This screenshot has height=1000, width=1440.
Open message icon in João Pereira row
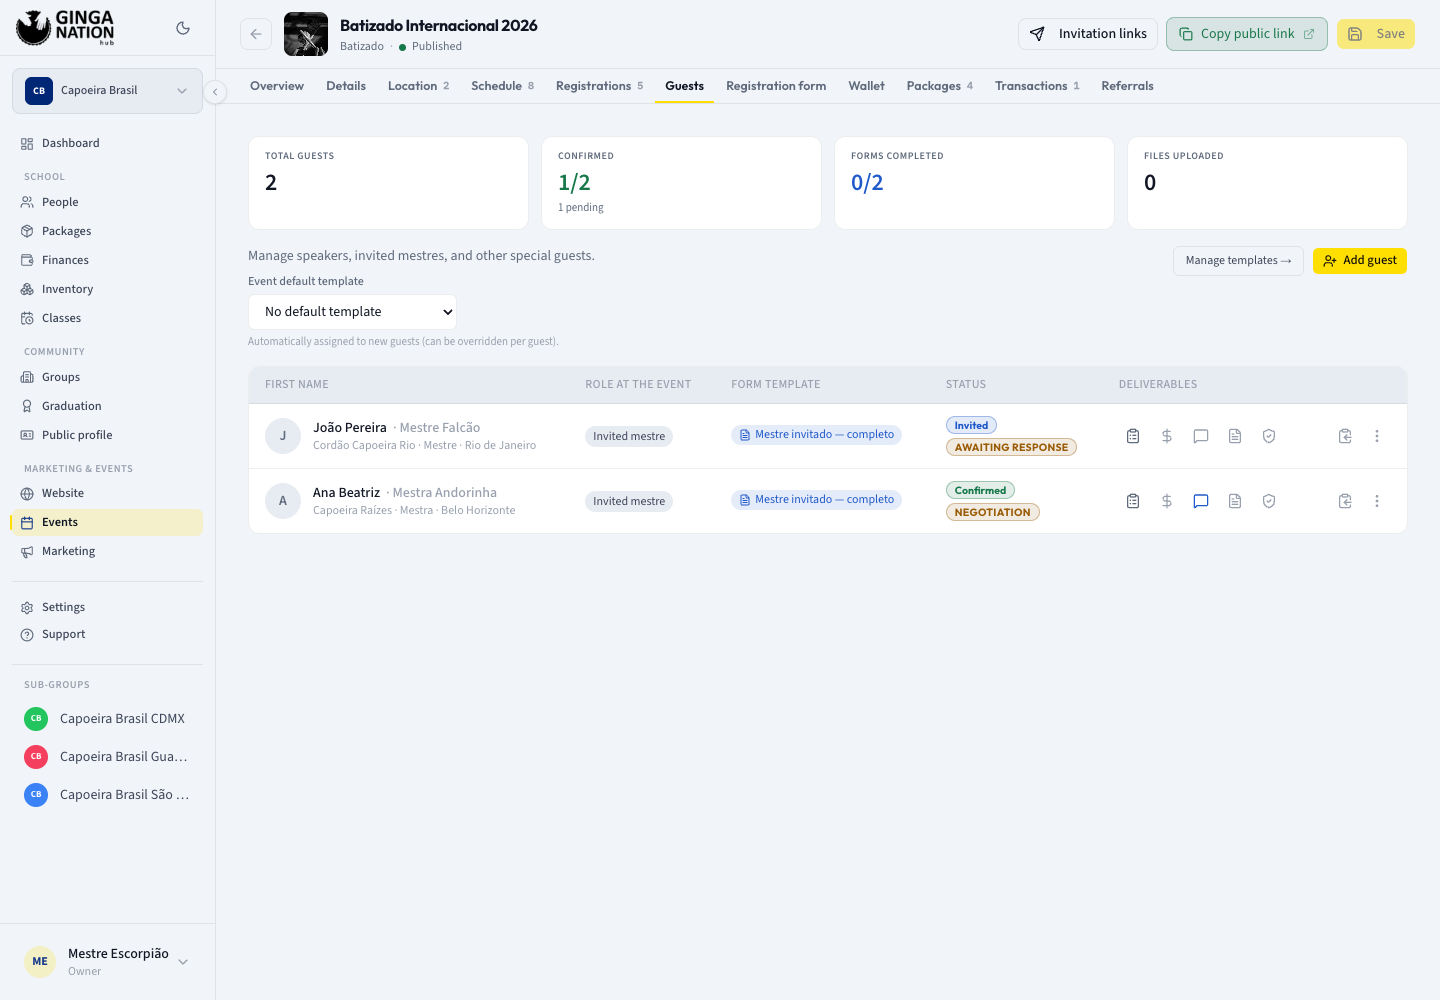click(1201, 436)
